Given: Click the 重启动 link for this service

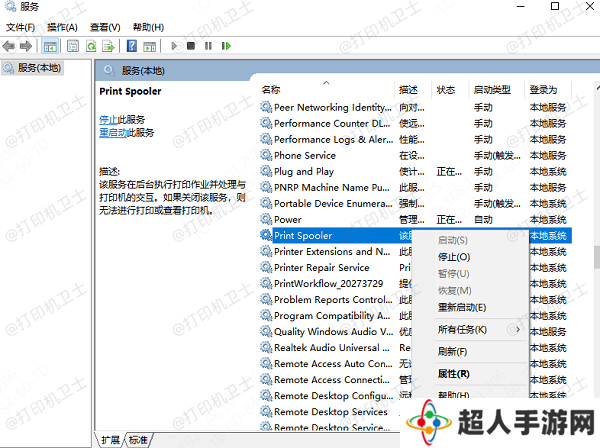Looking at the screenshot, I should (x=113, y=133).
